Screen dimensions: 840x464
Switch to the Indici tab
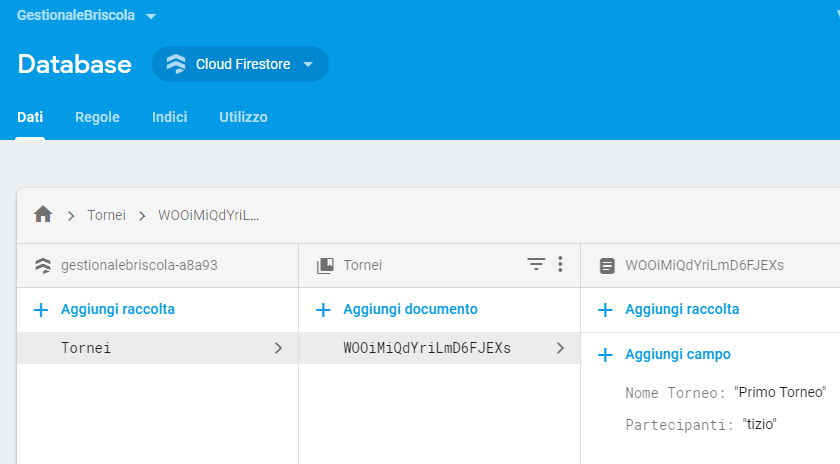(169, 117)
